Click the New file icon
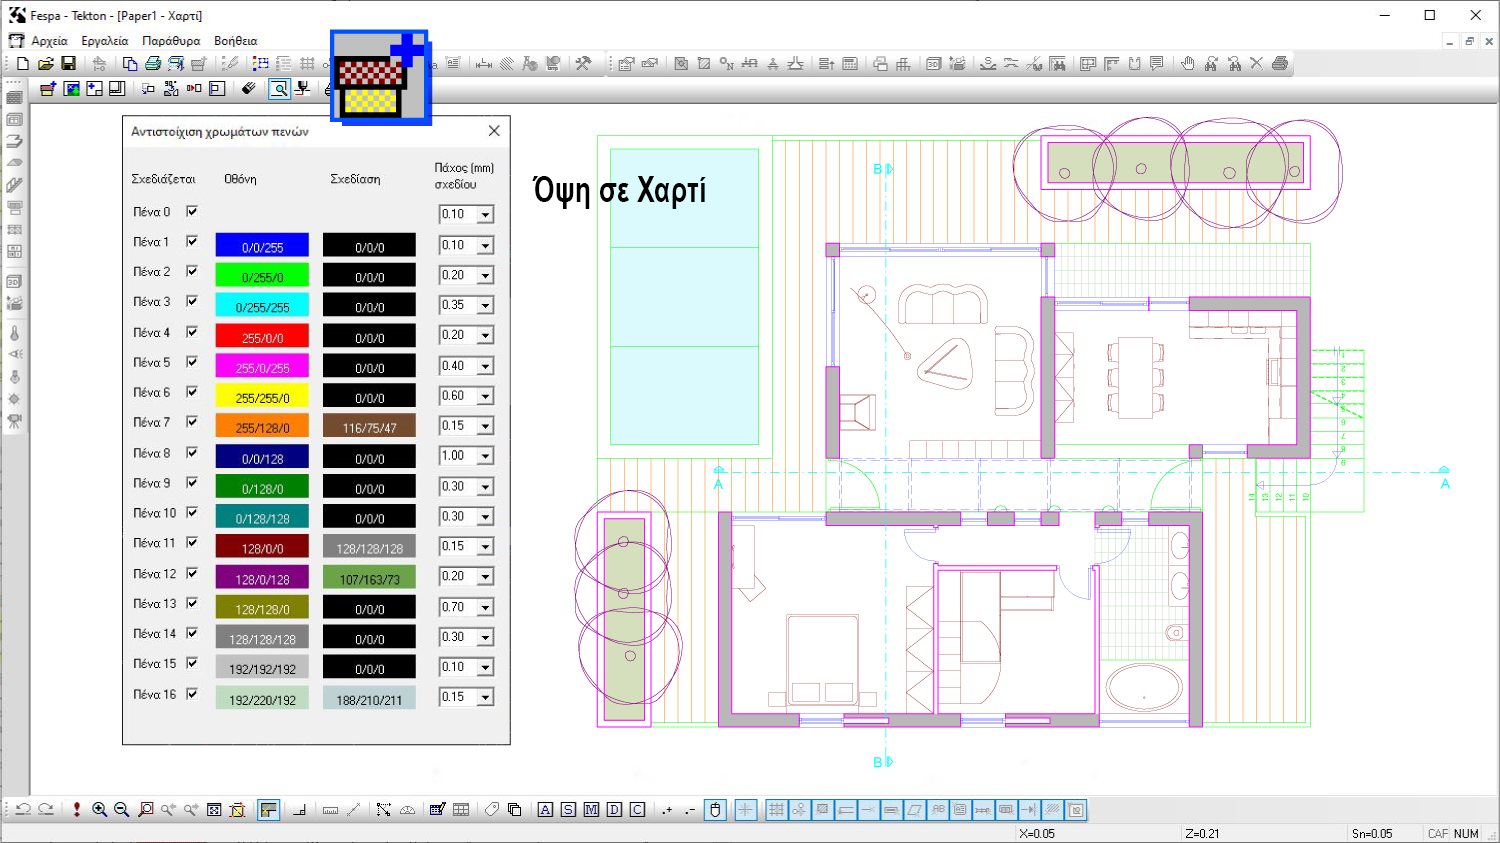The width and height of the screenshot is (1500, 843). coord(23,63)
